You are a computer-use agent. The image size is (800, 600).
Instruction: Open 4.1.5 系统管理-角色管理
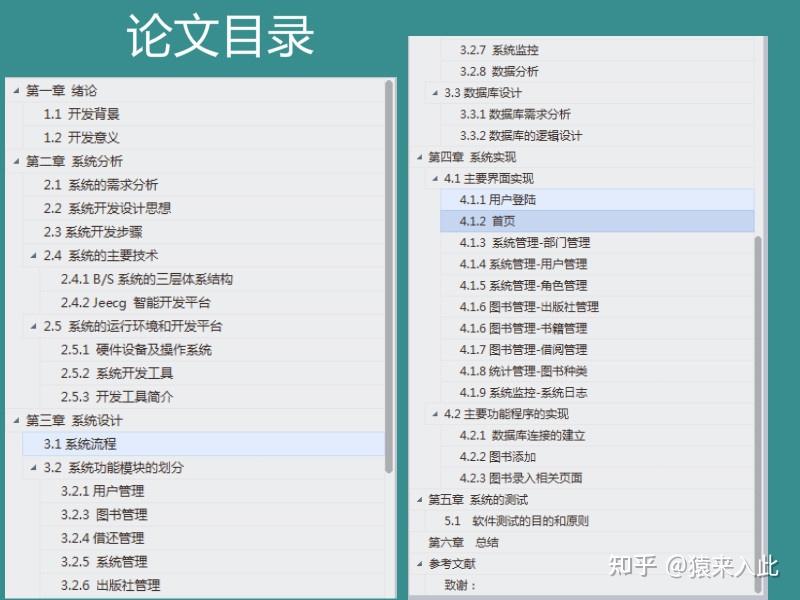coord(523,285)
